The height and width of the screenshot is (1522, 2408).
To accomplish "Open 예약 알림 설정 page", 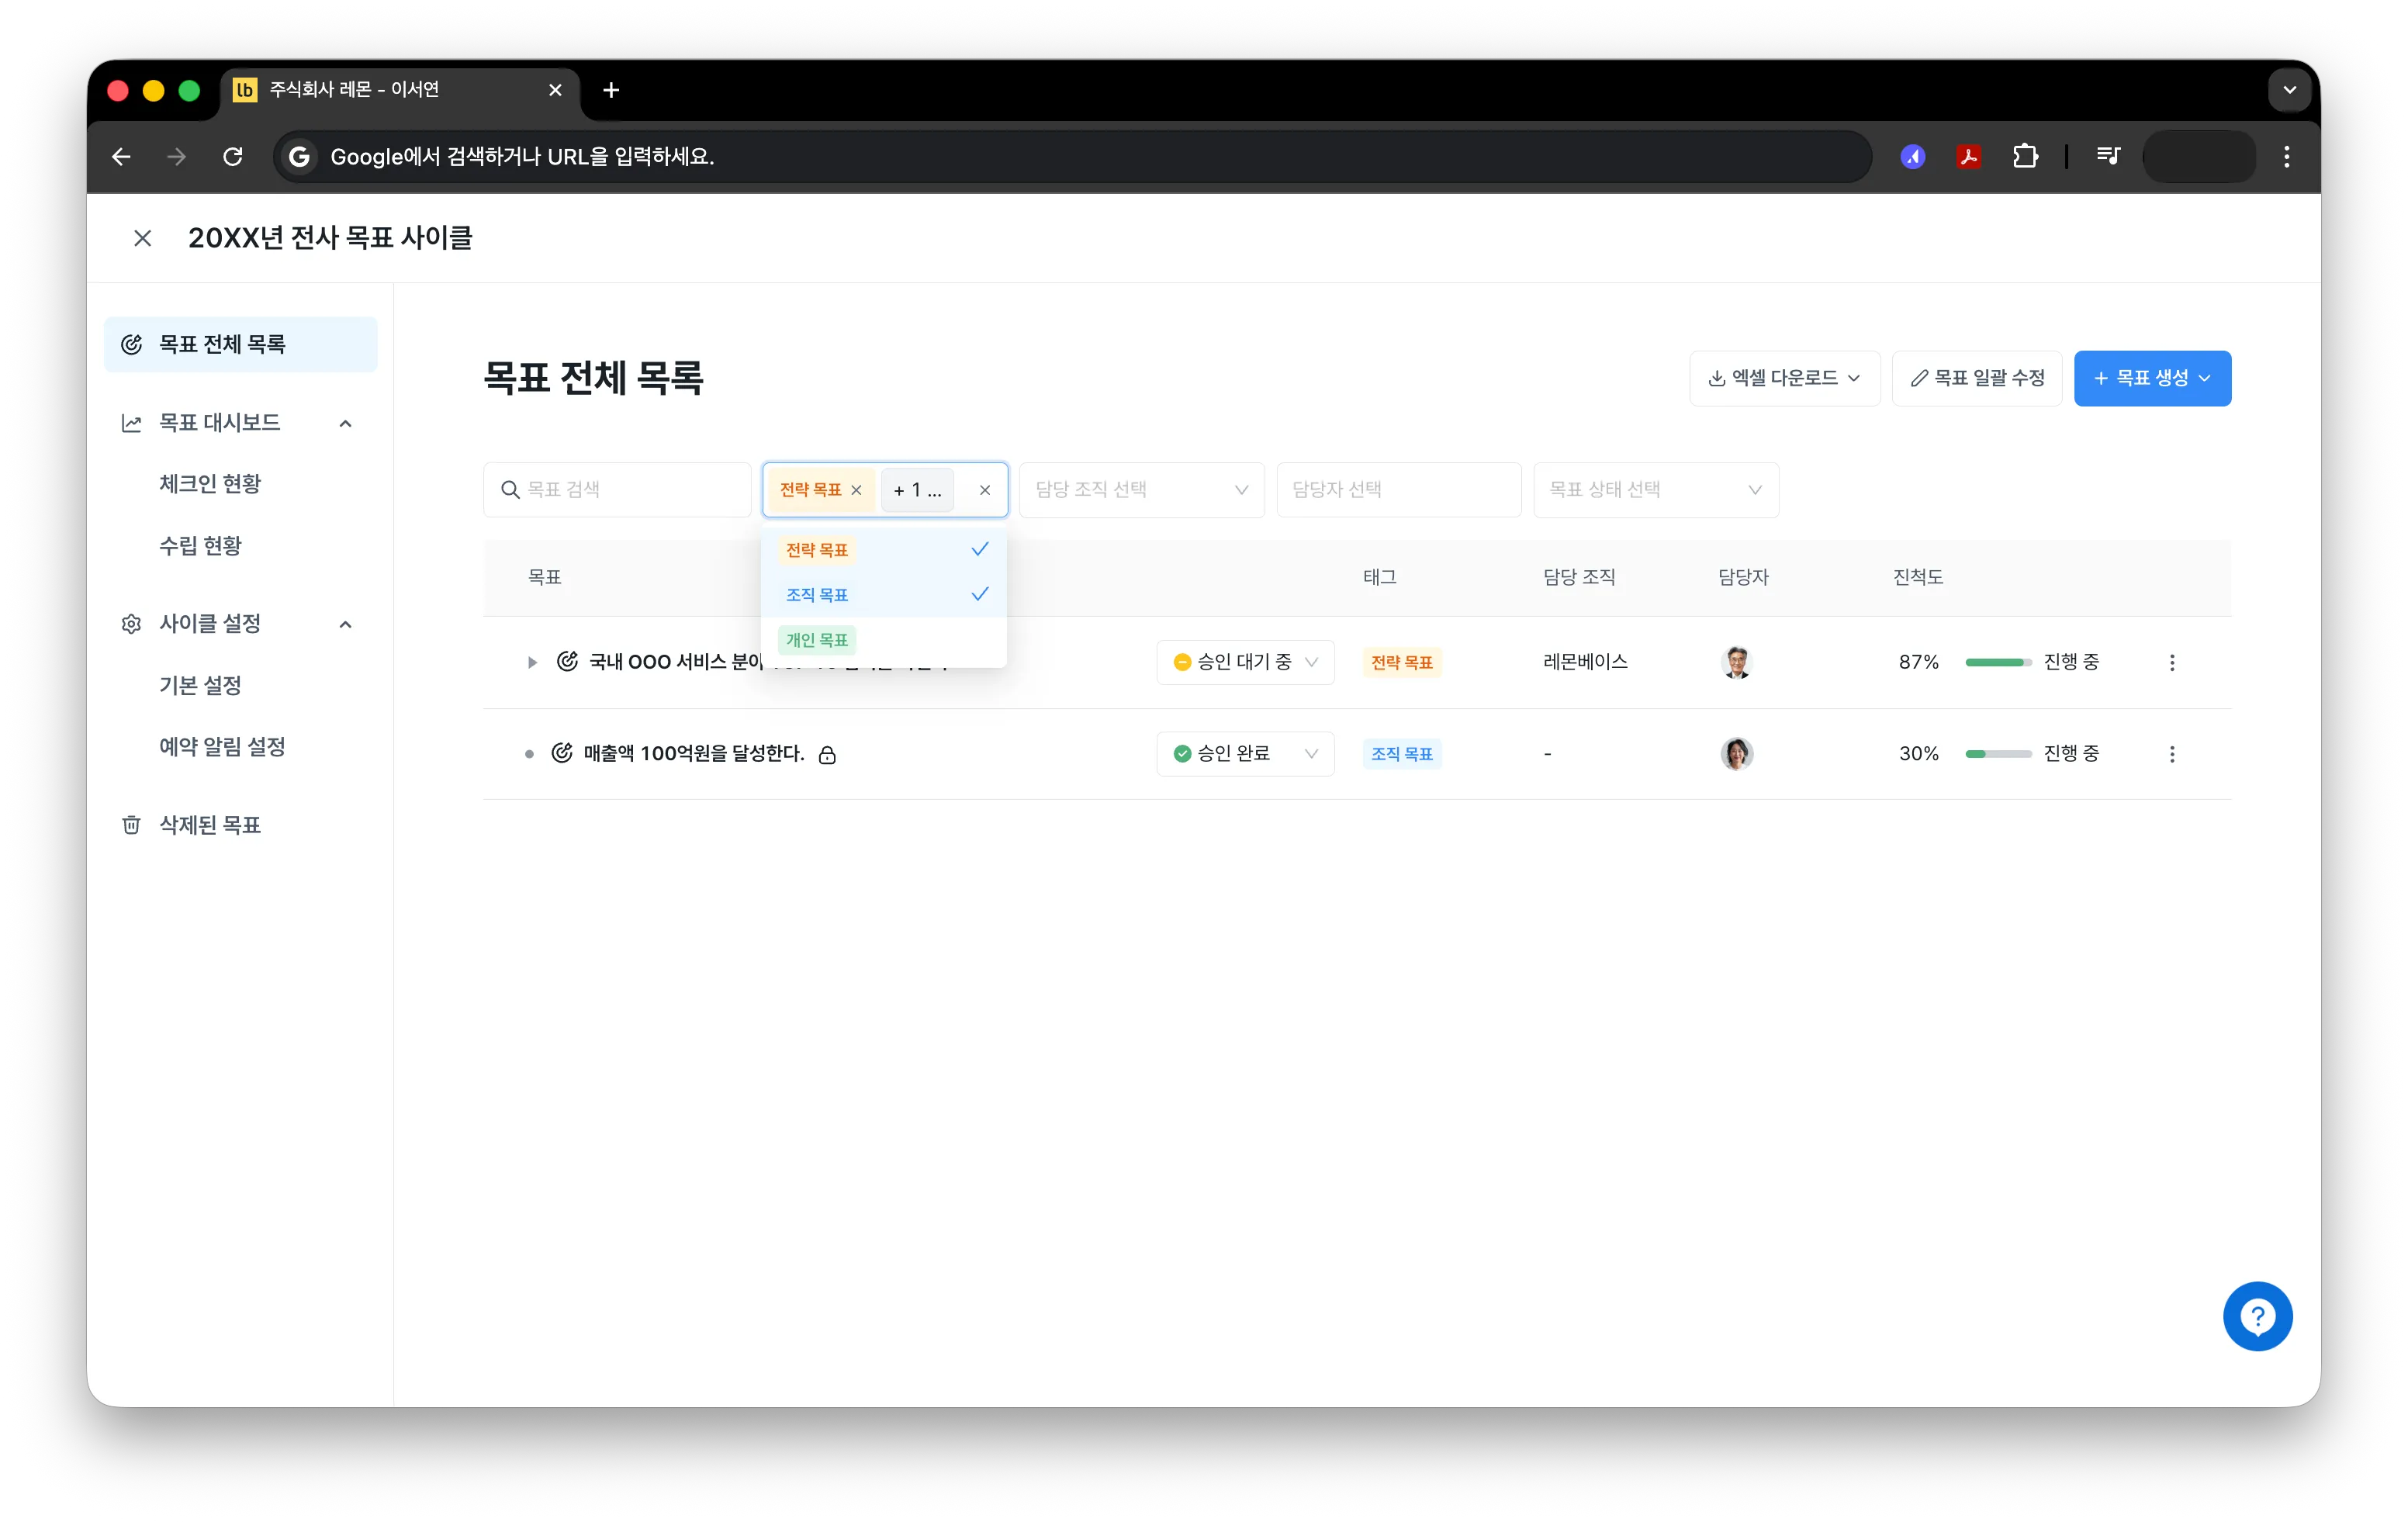I will (x=222, y=747).
